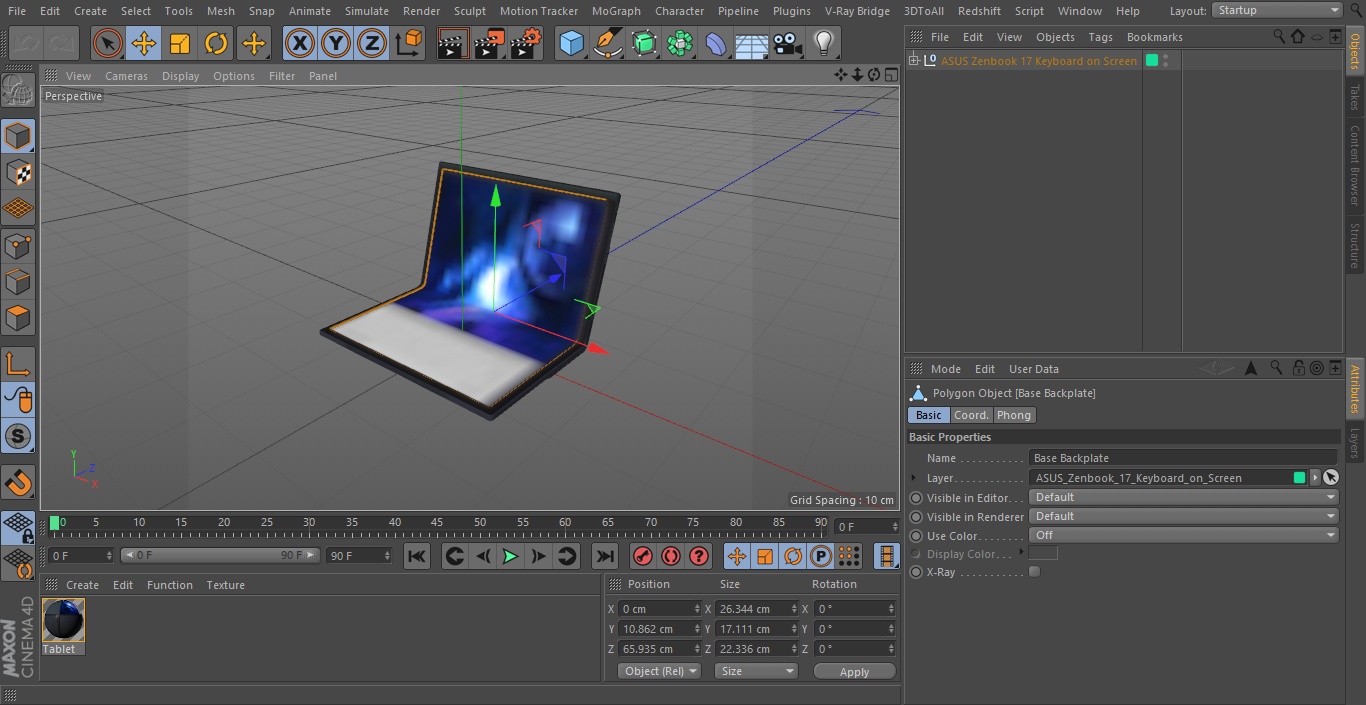
Task: Switch to the Coord. tab
Action: (x=971, y=415)
